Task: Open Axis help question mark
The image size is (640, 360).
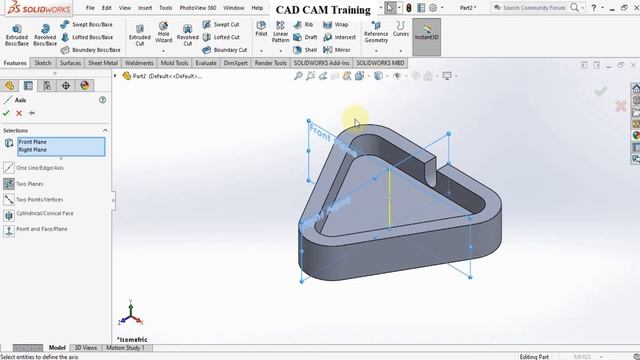Action: (x=102, y=100)
